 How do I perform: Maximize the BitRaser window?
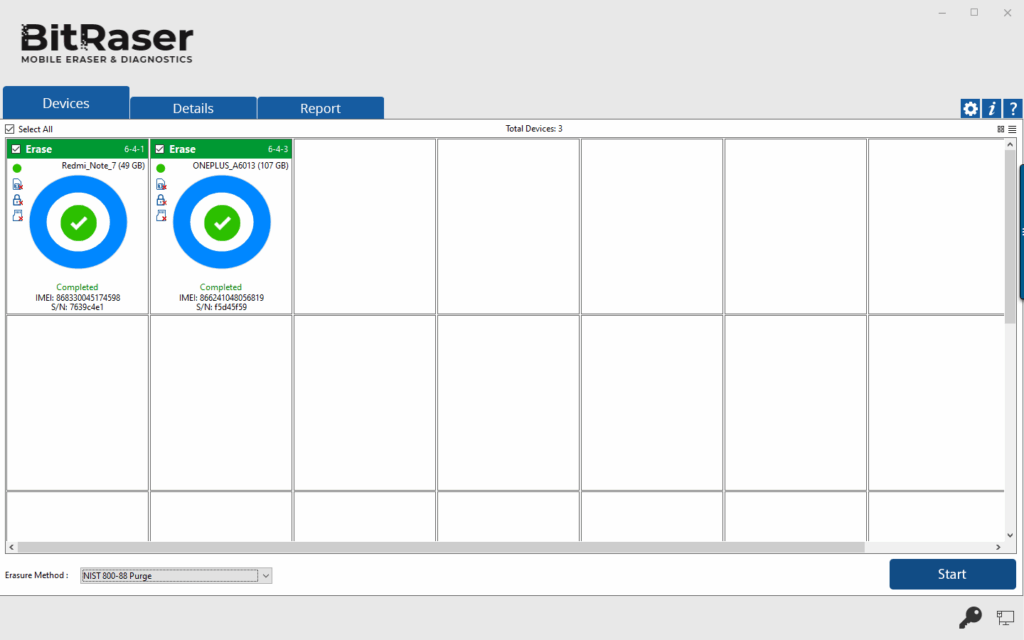[x=974, y=12]
